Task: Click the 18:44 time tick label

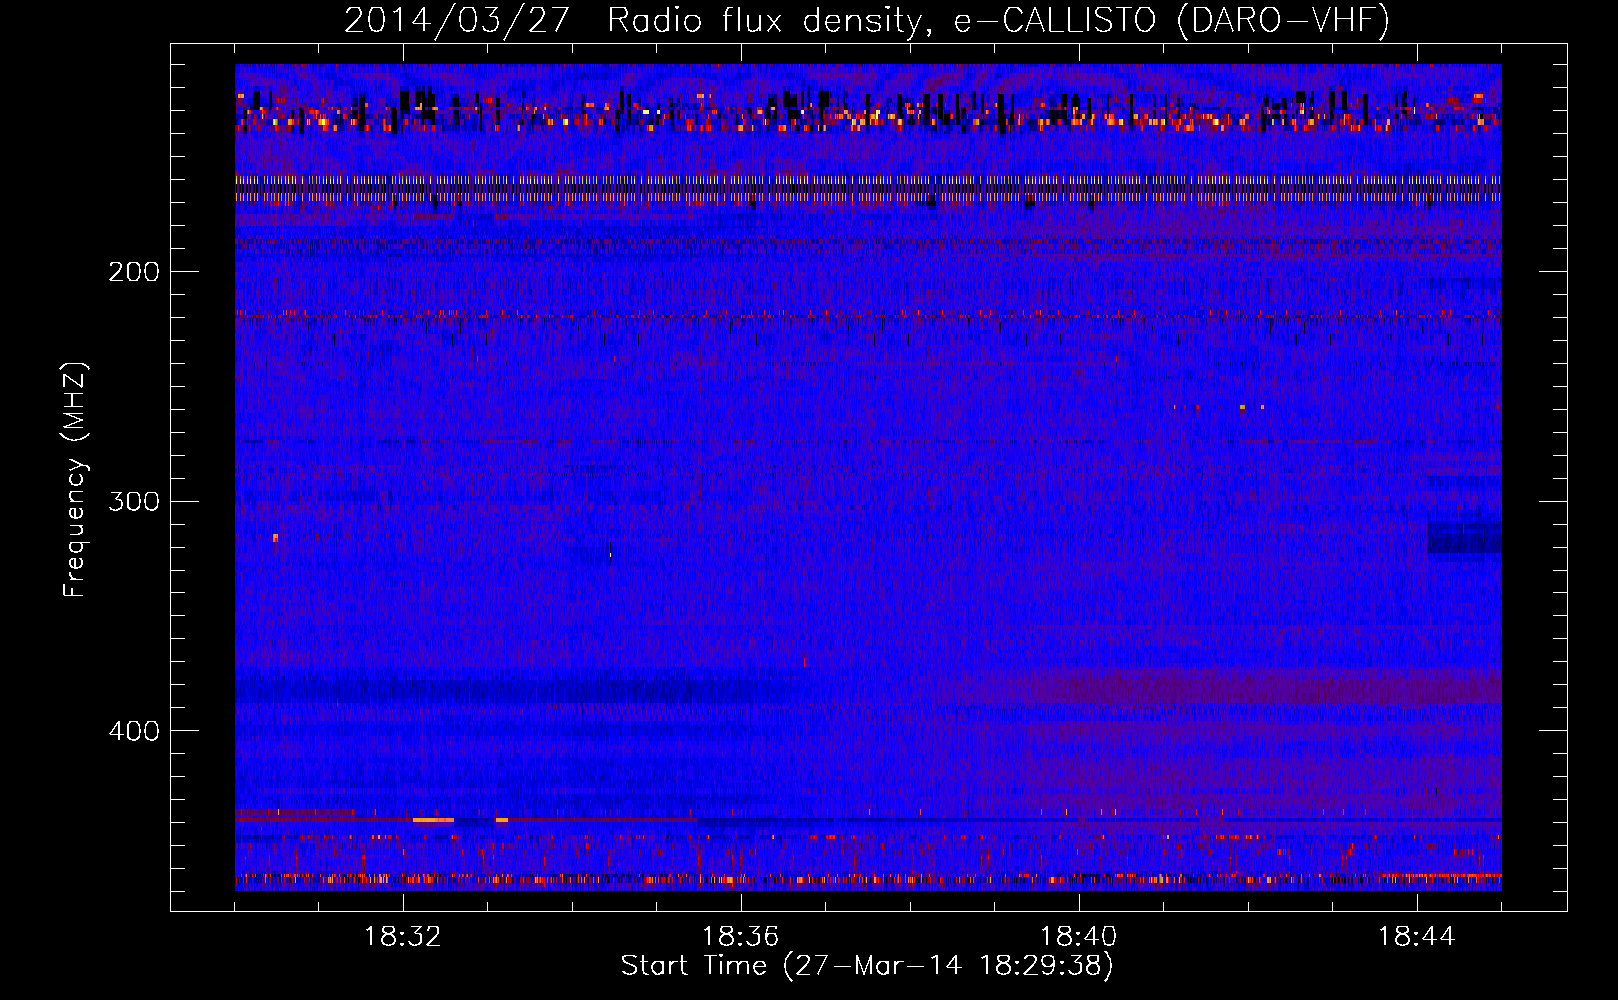Action: point(1417,937)
